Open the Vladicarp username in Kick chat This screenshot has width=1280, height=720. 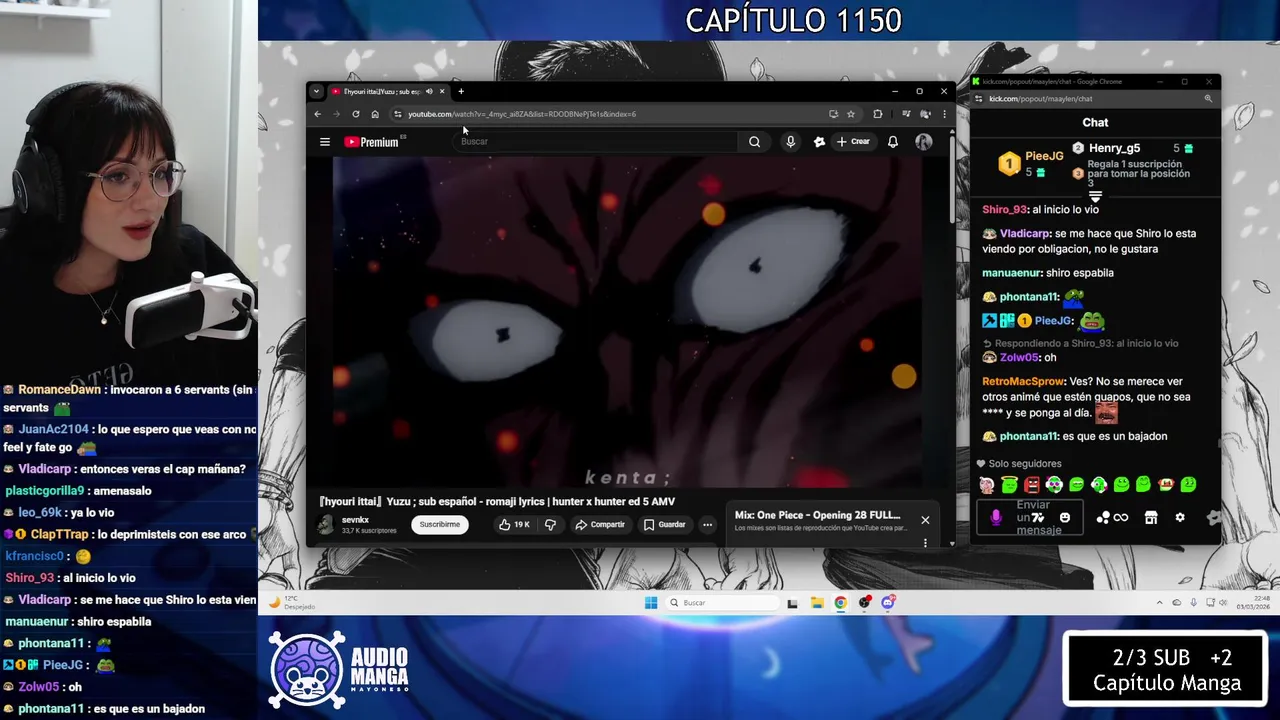[1025, 233]
